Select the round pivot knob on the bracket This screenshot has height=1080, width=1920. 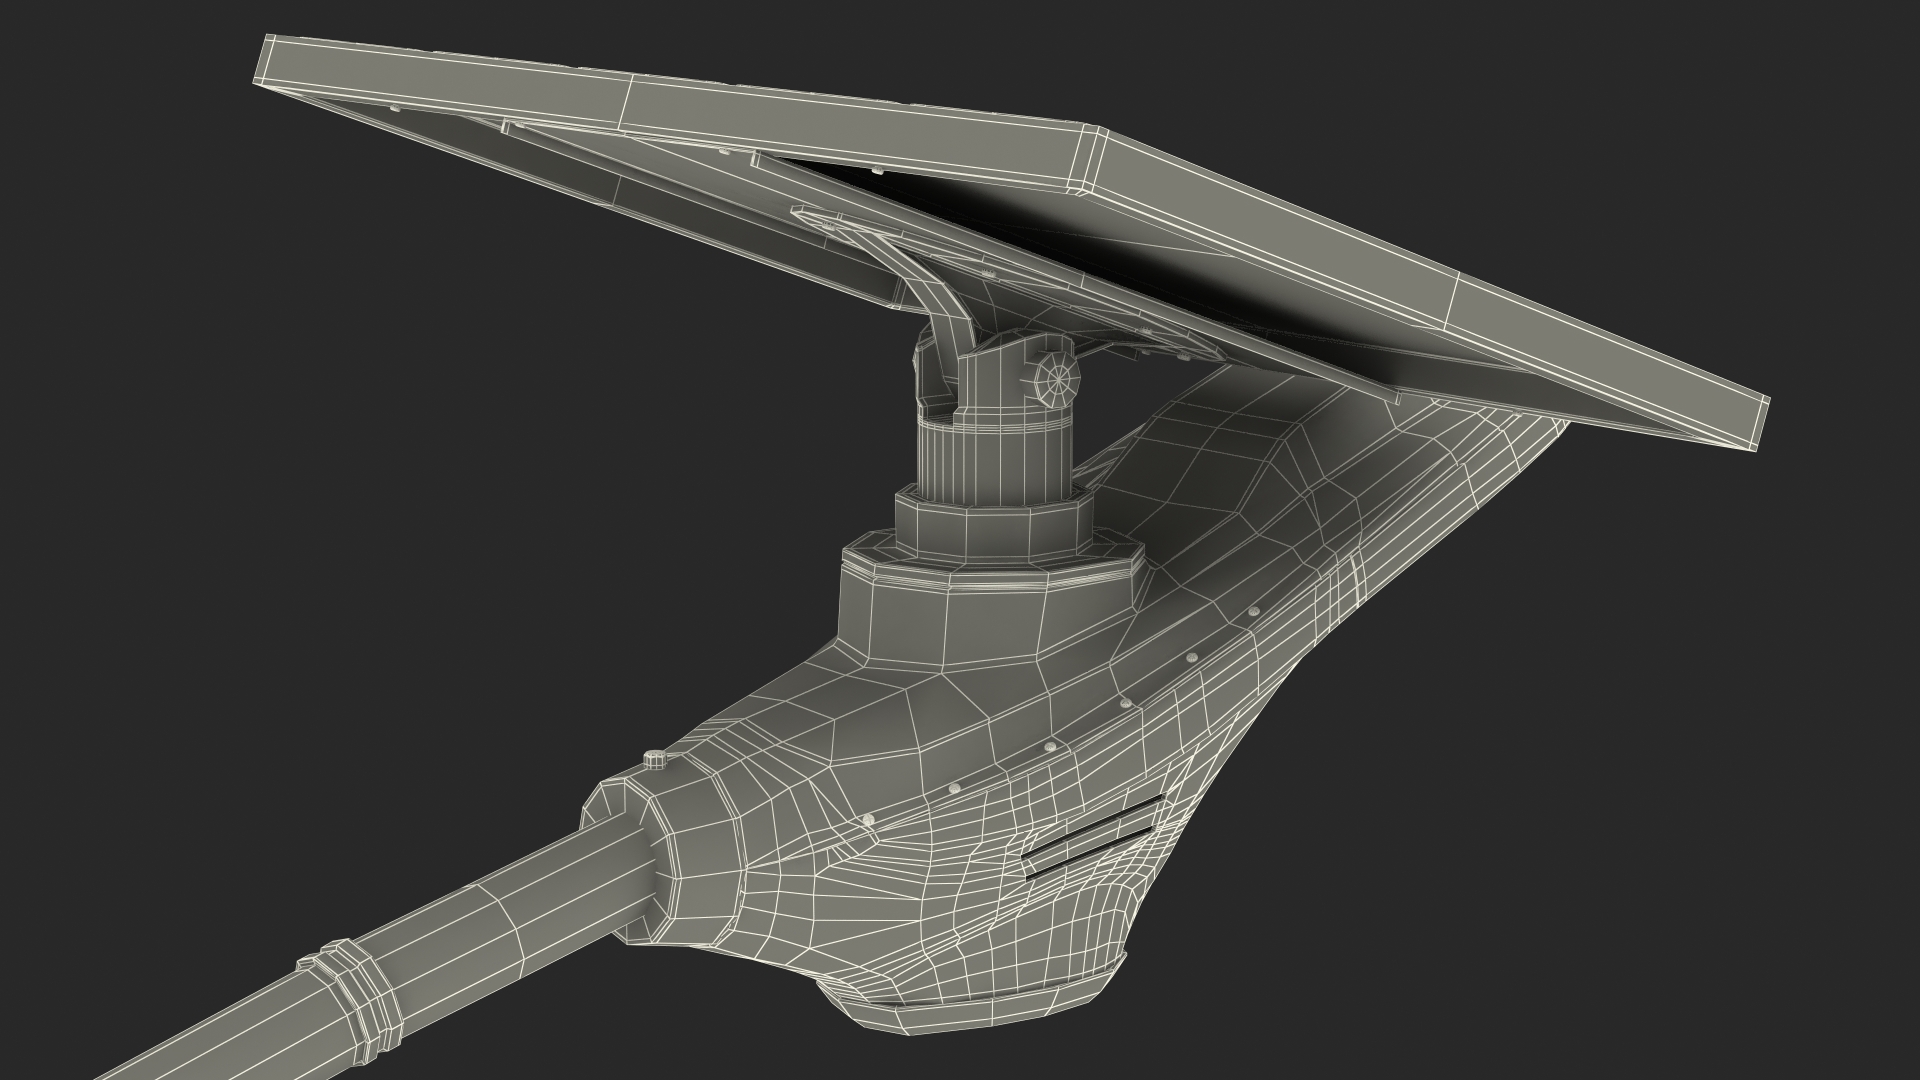(x=1058, y=378)
